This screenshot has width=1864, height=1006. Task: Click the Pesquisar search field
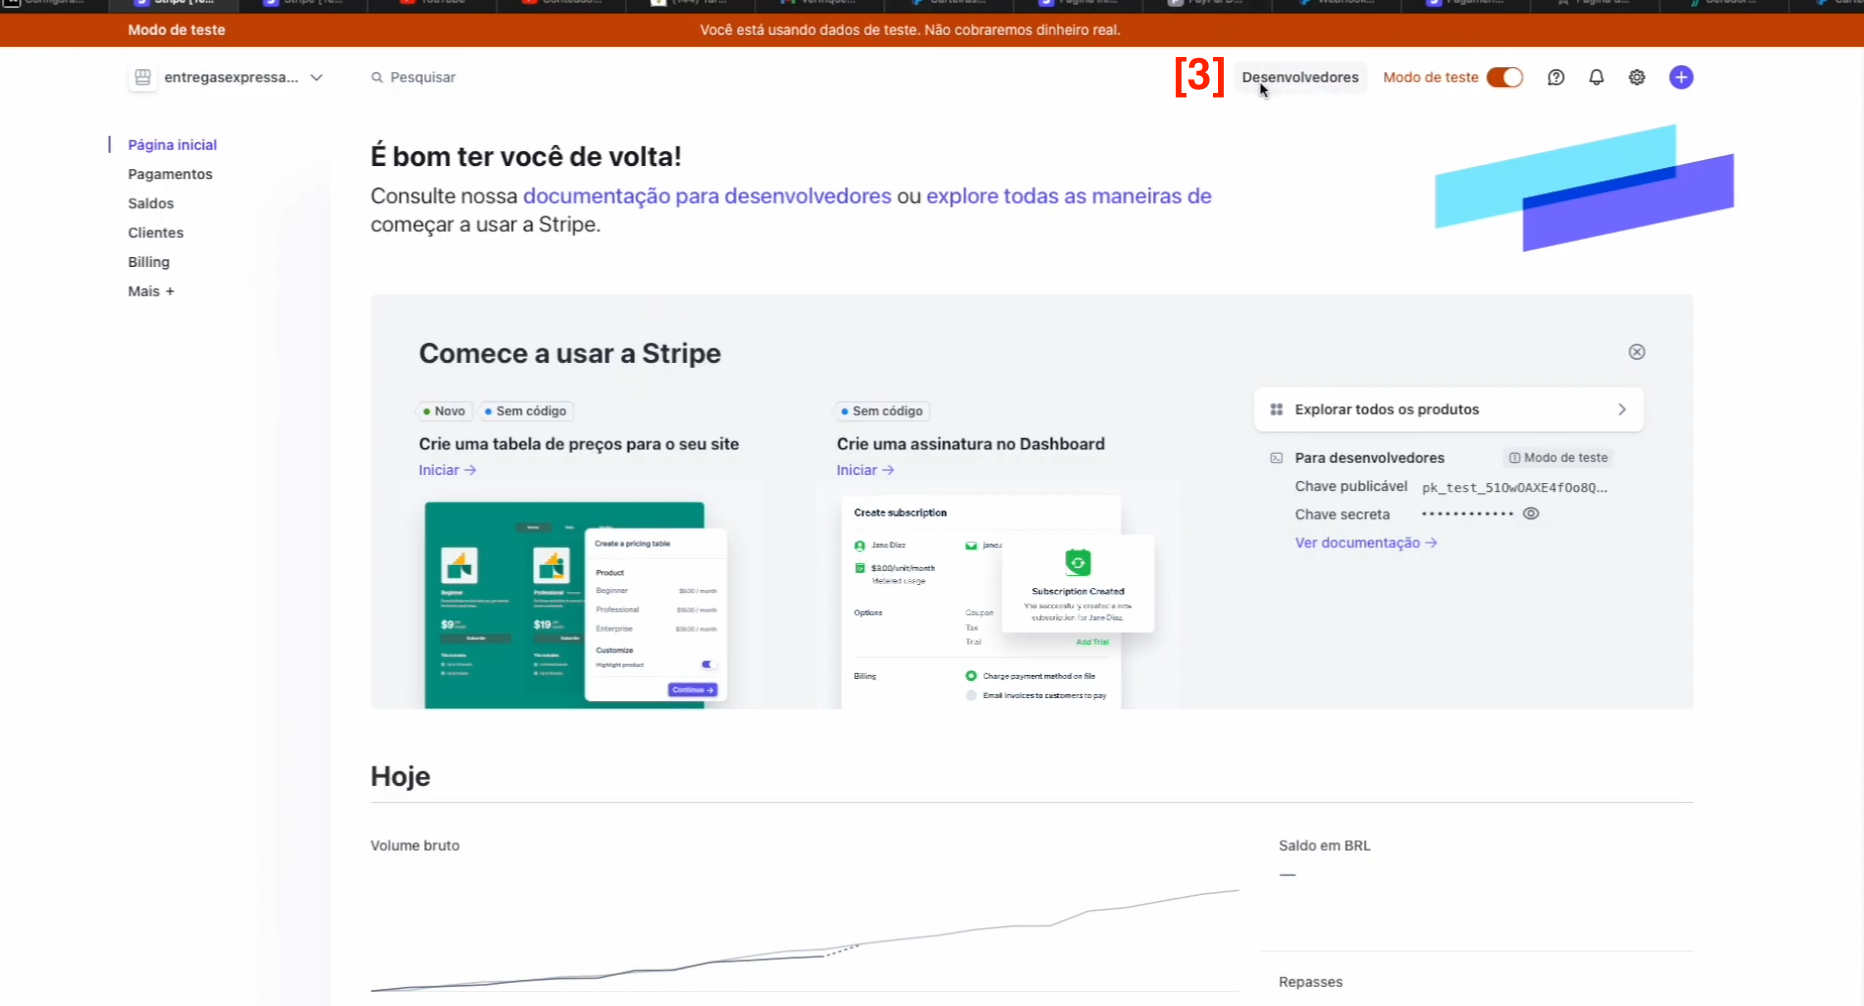423,77
